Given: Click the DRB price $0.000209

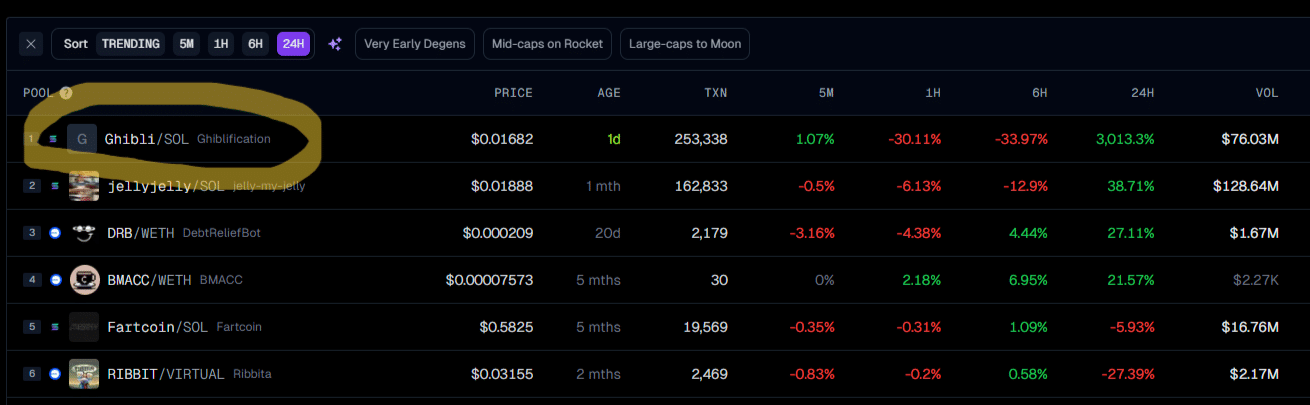Looking at the screenshot, I should coord(498,233).
